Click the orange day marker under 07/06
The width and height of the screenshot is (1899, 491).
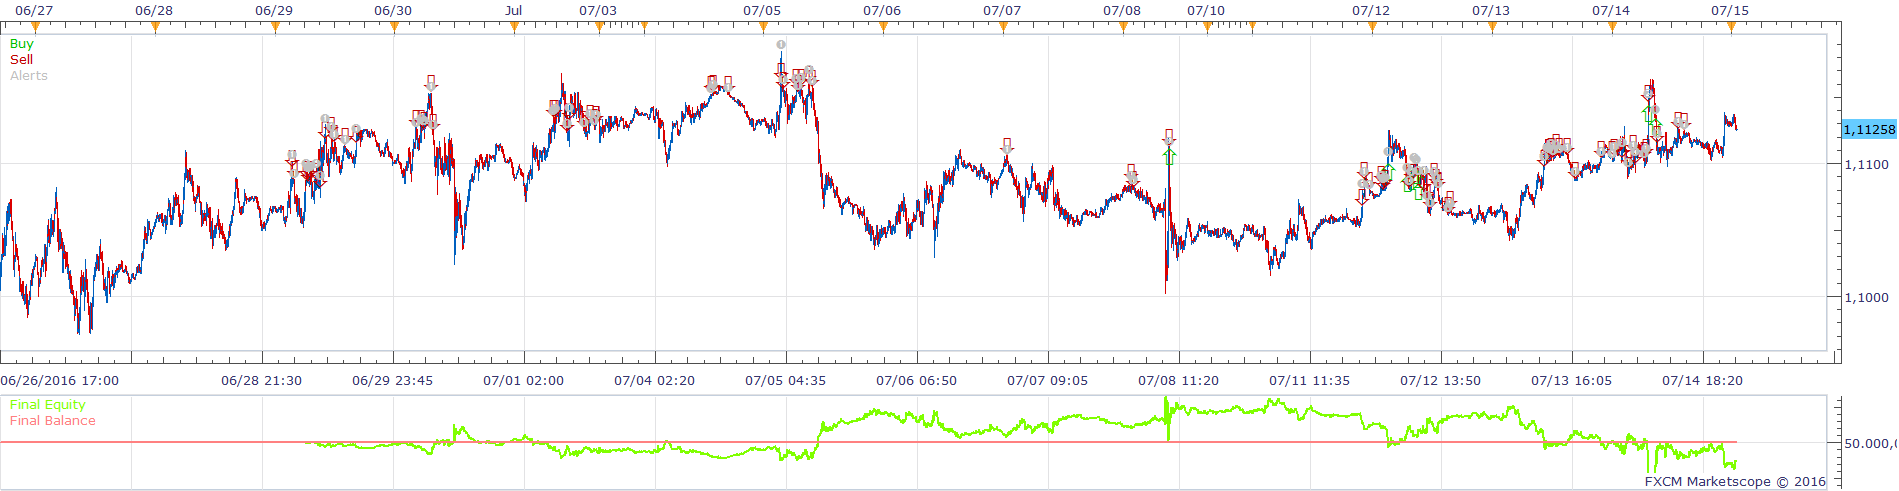[x=883, y=28]
